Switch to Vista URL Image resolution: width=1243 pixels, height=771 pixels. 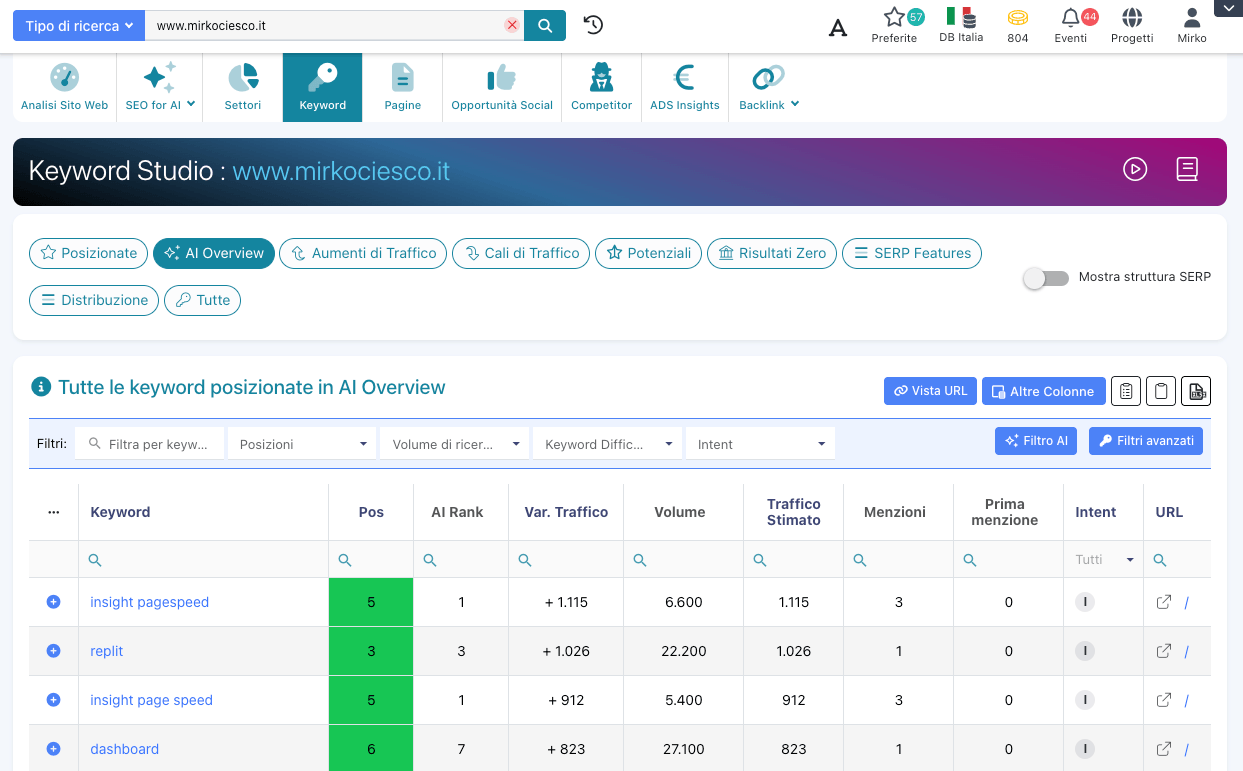(930, 391)
